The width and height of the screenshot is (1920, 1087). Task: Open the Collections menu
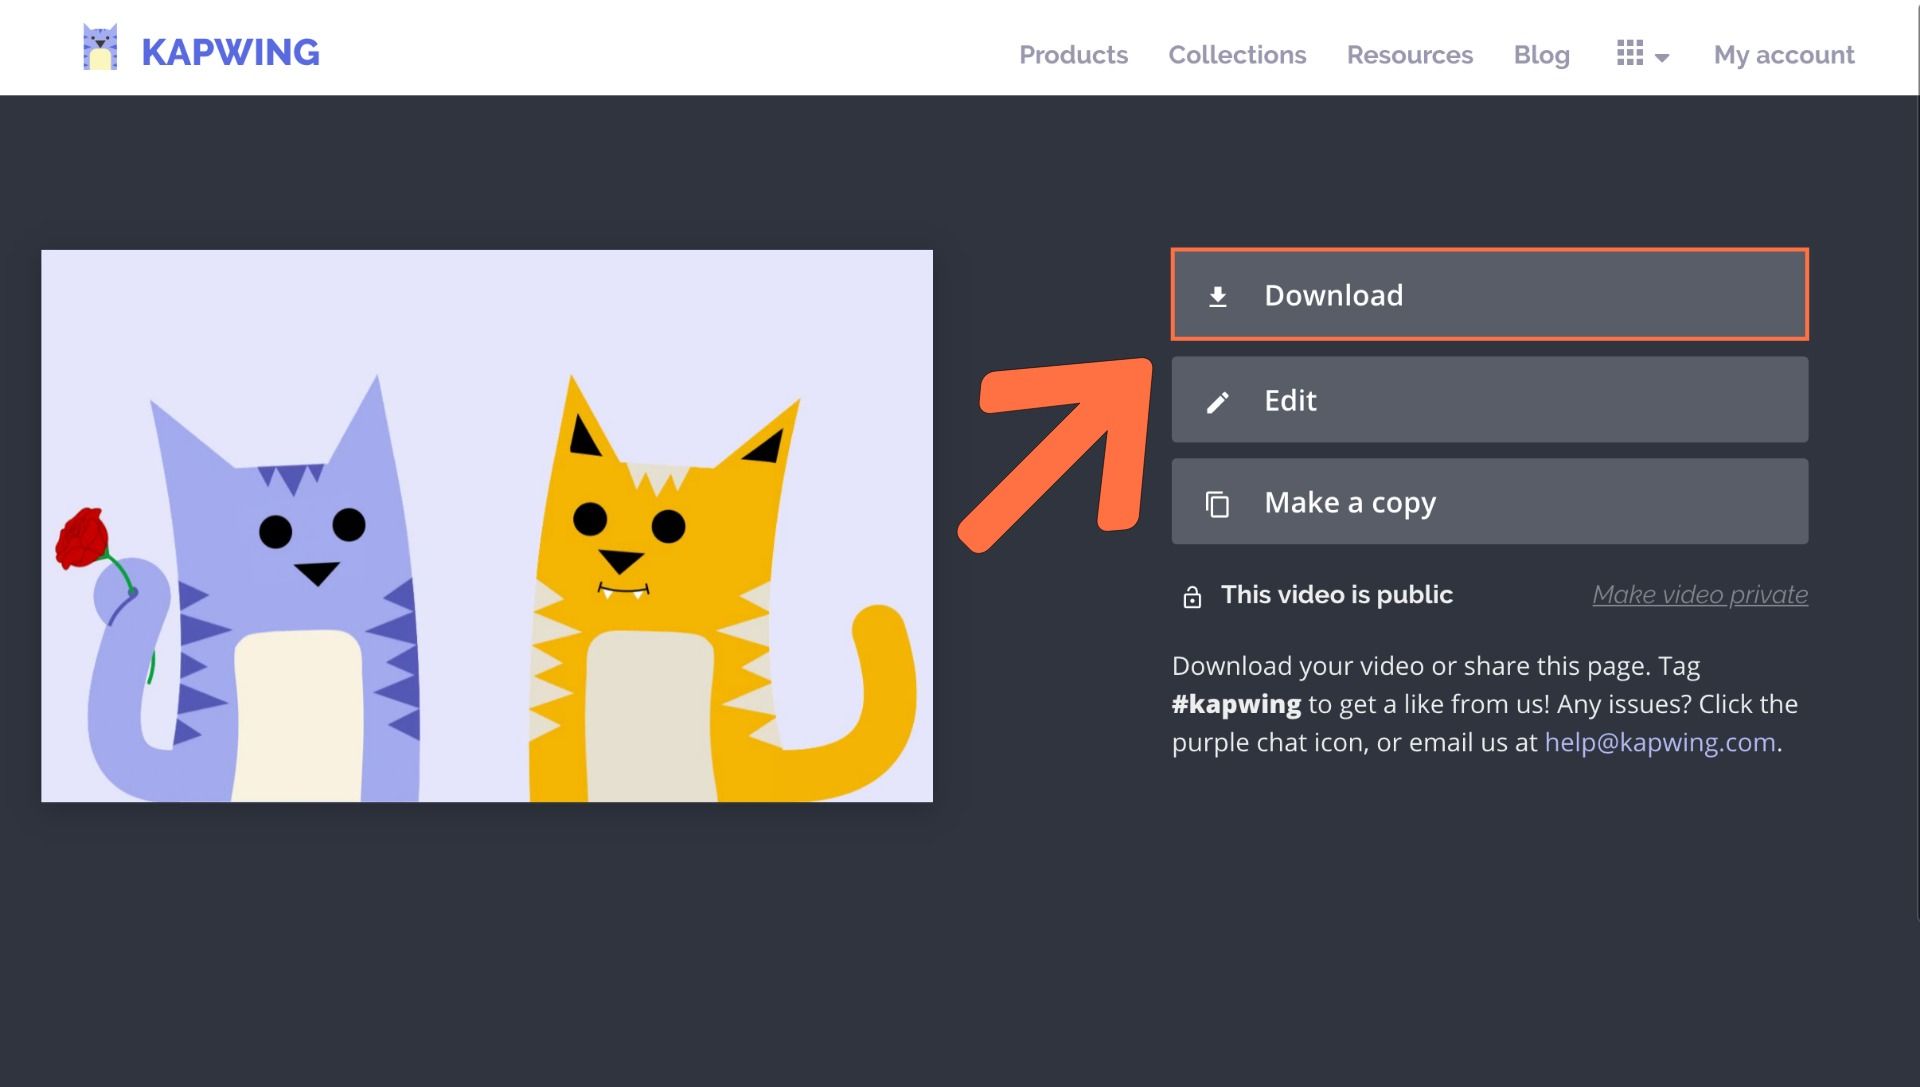point(1237,55)
